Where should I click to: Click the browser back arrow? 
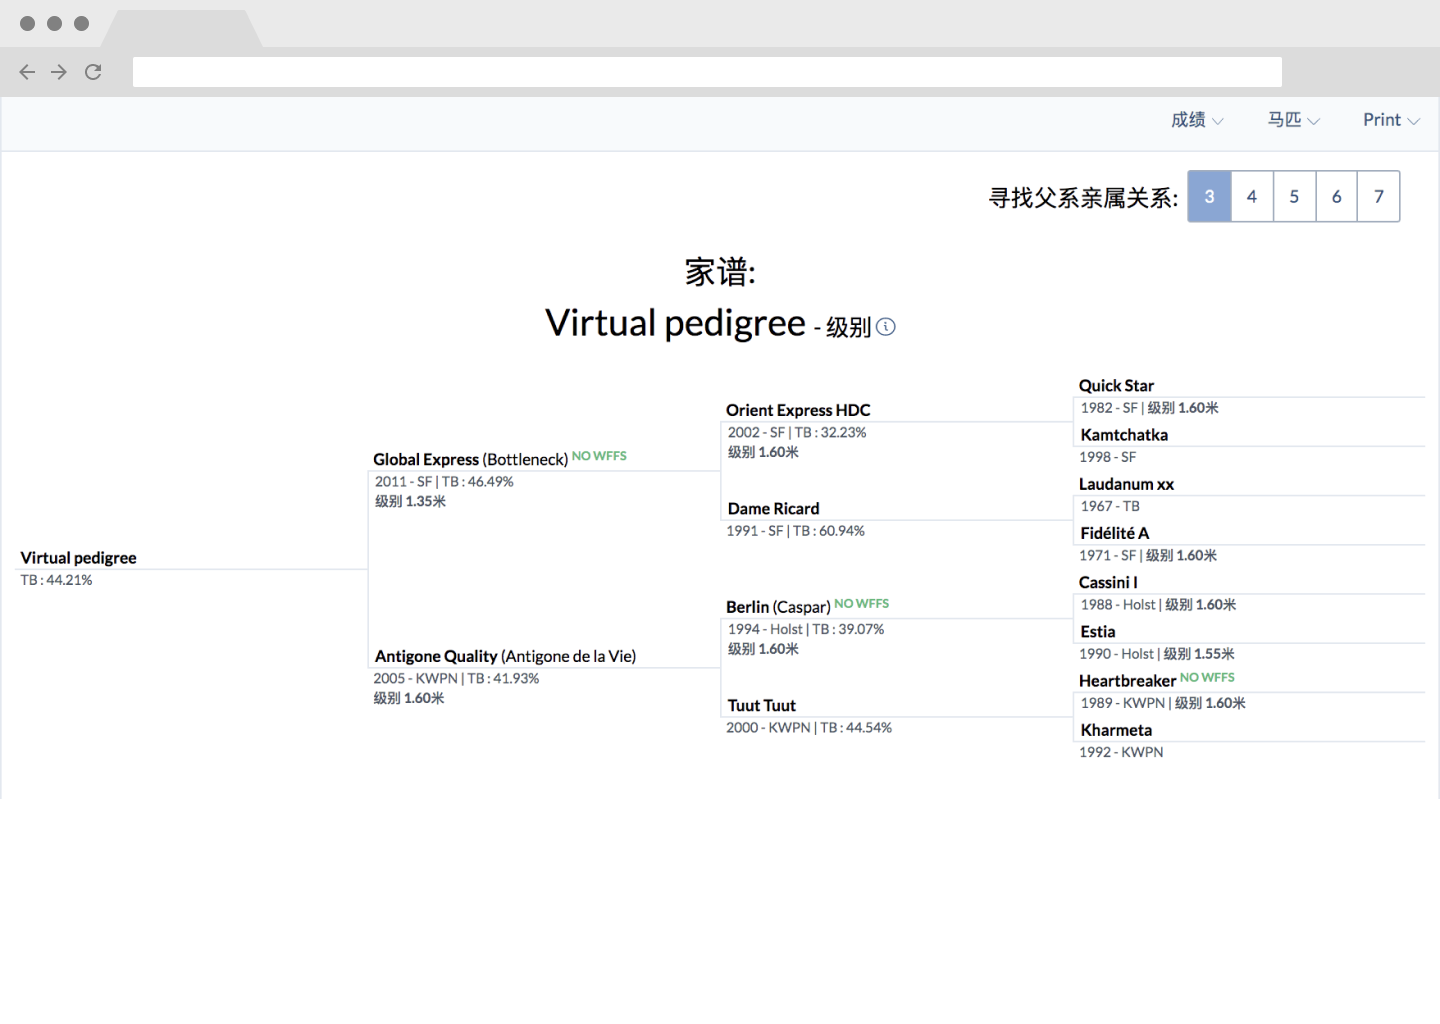tap(27, 72)
